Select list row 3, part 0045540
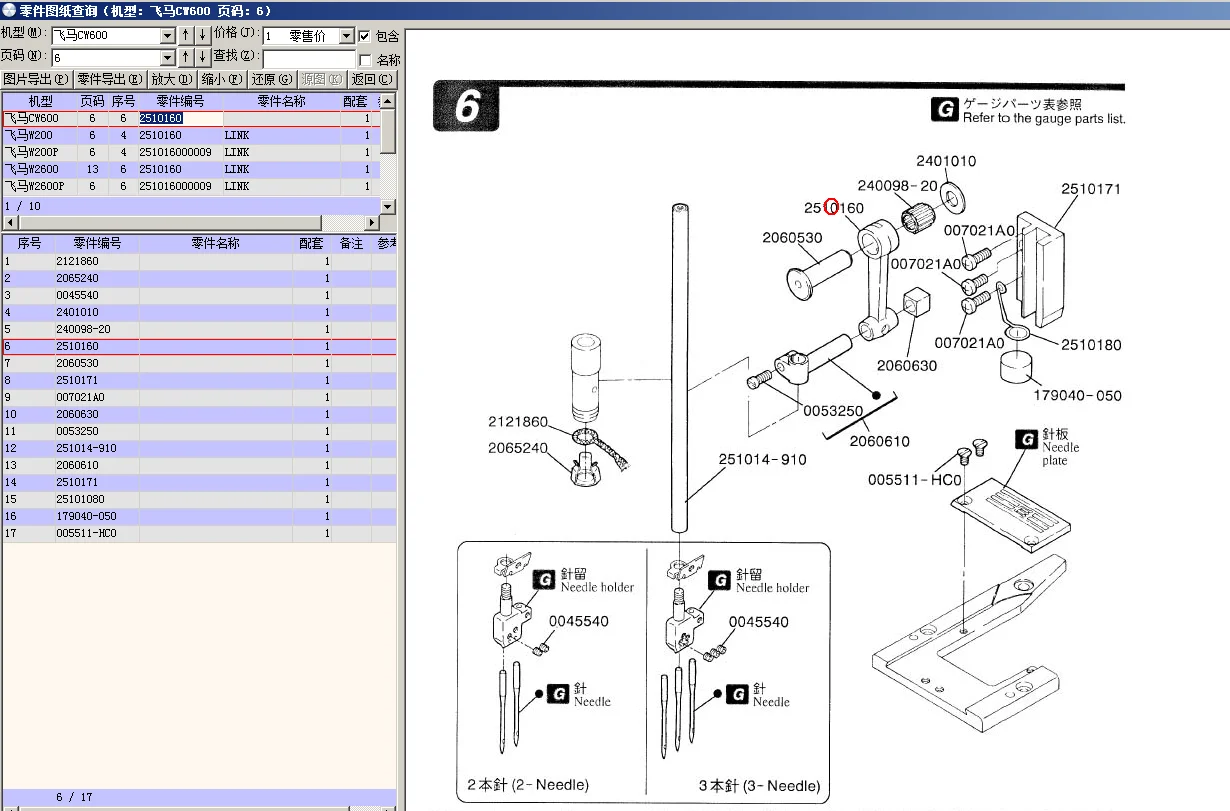 [199, 295]
